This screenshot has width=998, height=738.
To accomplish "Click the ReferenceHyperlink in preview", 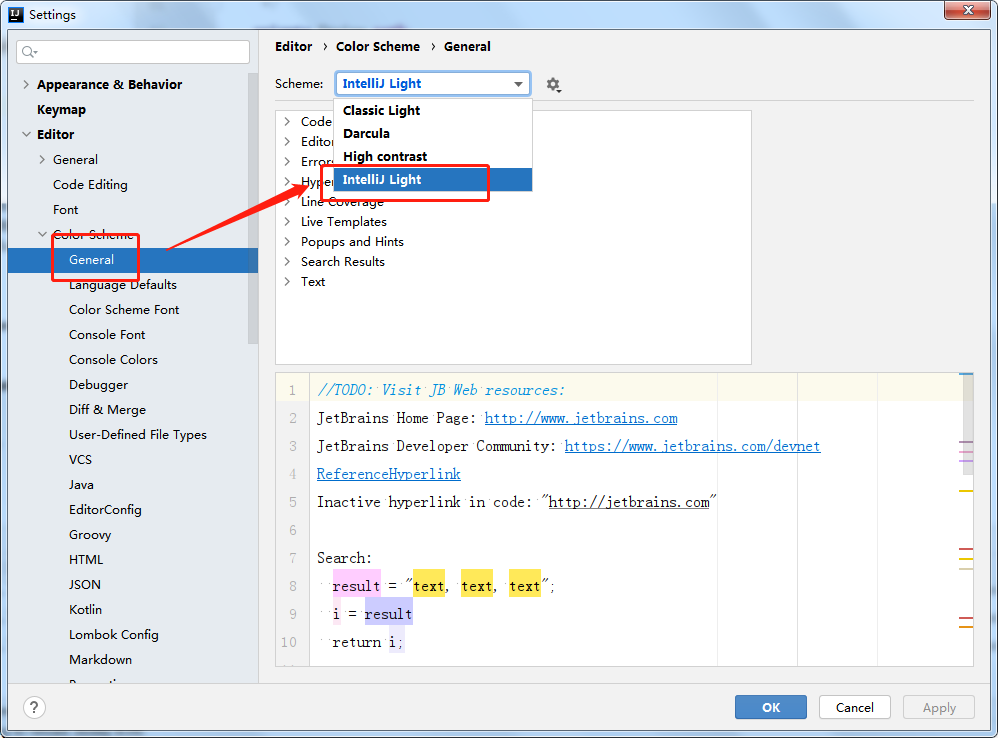I will point(389,474).
